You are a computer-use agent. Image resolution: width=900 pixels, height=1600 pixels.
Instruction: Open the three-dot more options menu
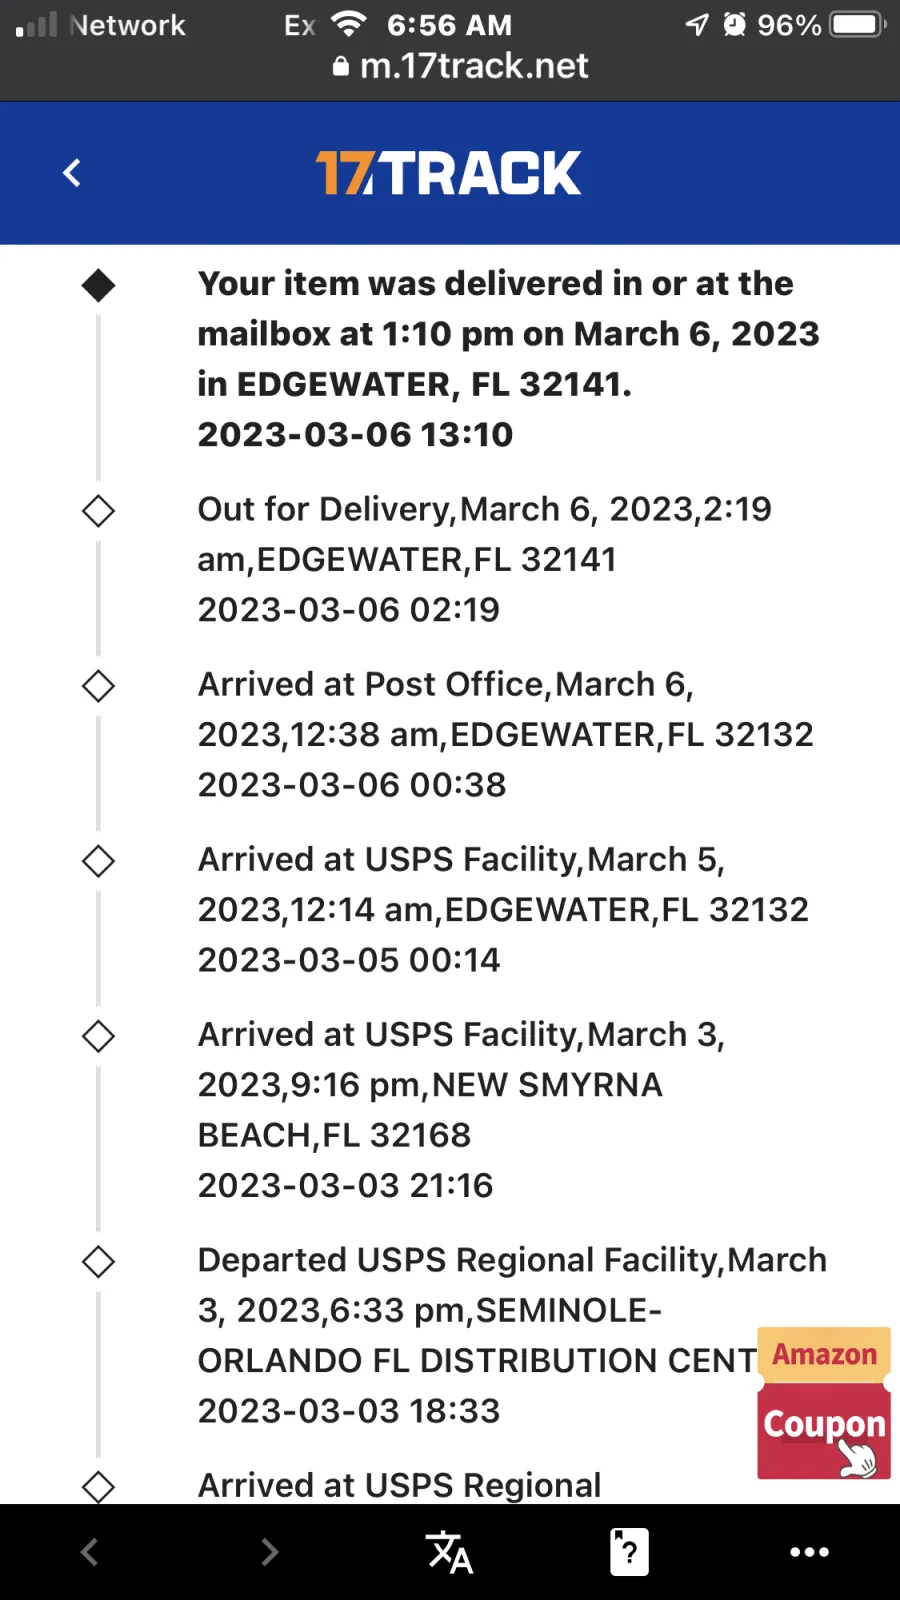click(x=809, y=1552)
